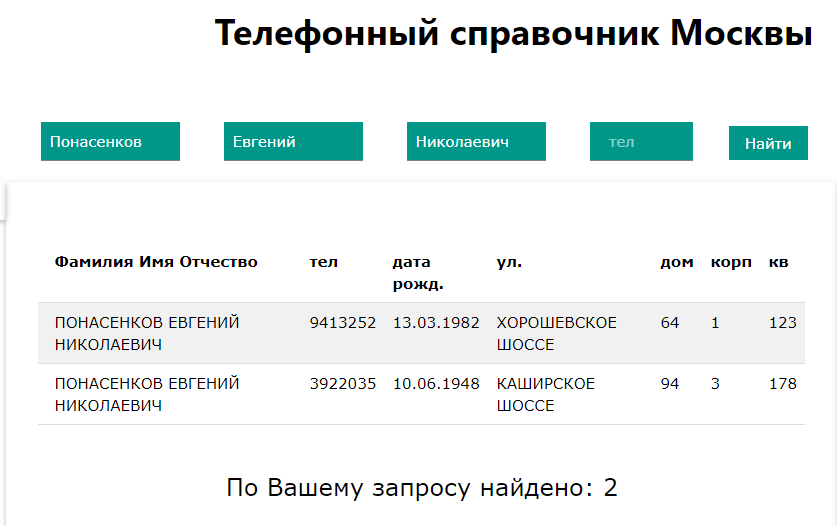
Task: Click the Найти search button
Action: point(768,143)
